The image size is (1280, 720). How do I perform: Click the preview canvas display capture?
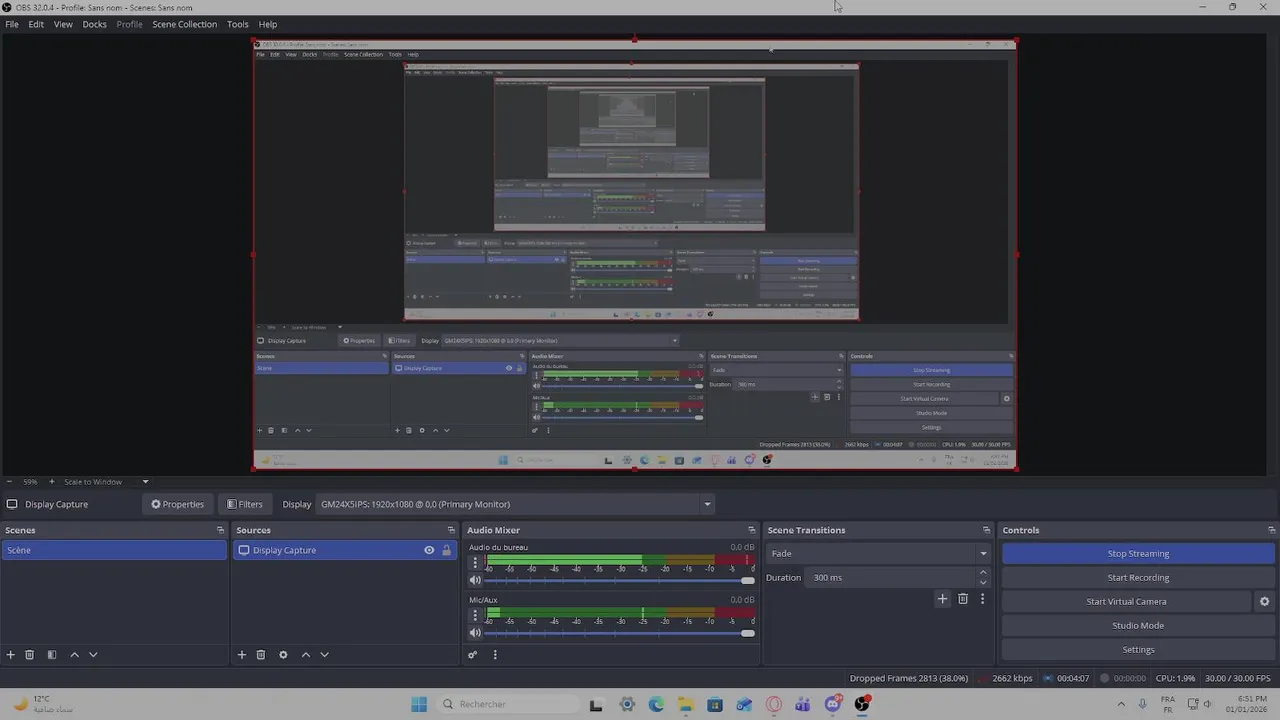click(635, 255)
